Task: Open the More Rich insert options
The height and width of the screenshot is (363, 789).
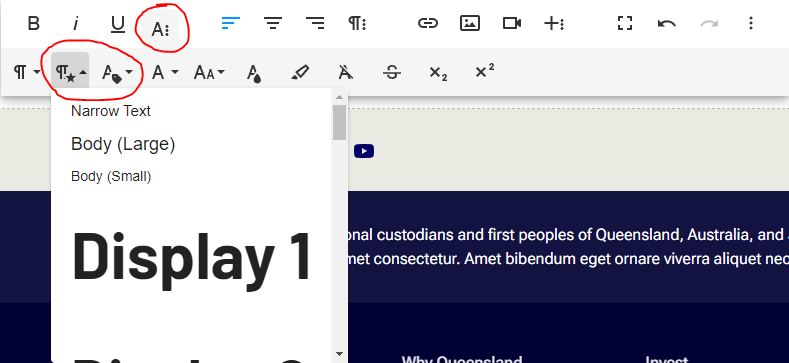Action: point(554,23)
